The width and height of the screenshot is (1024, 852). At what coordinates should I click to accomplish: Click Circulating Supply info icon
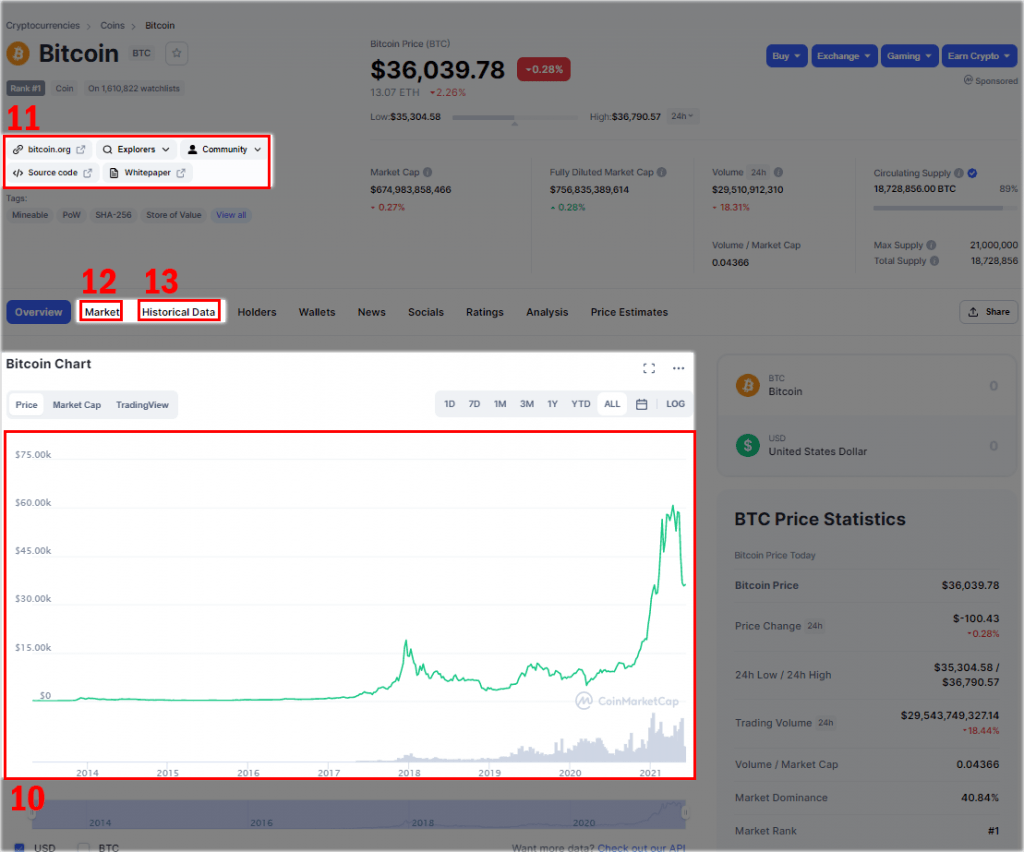pos(959,173)
